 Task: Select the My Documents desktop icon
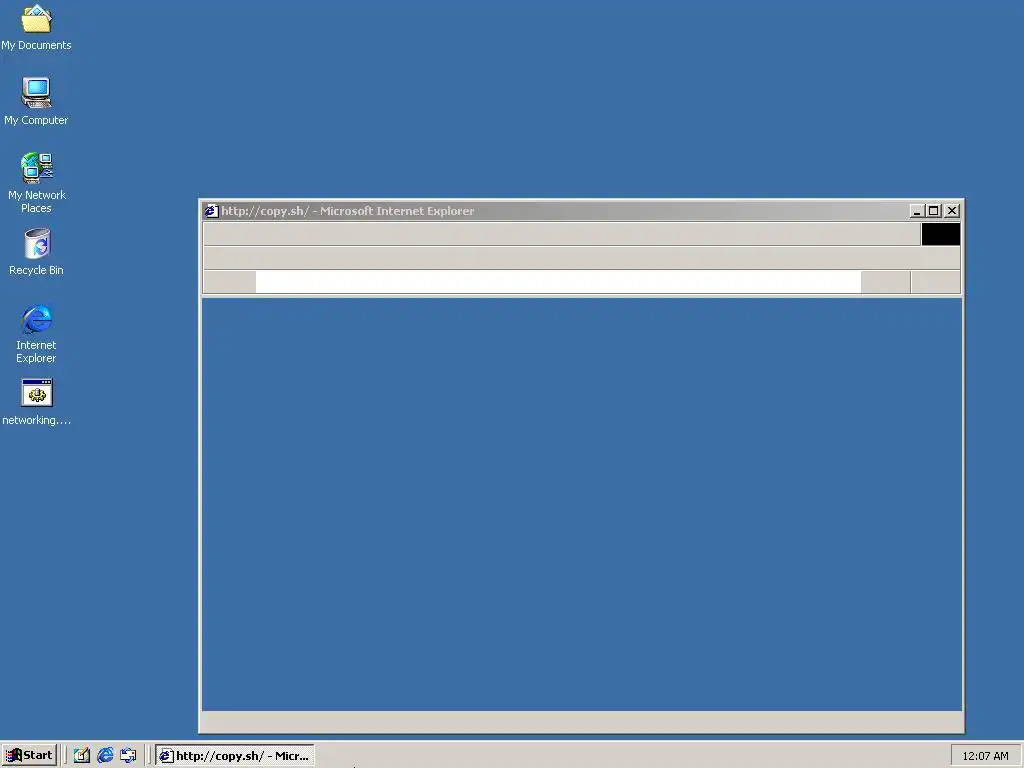tap(36, 27)
